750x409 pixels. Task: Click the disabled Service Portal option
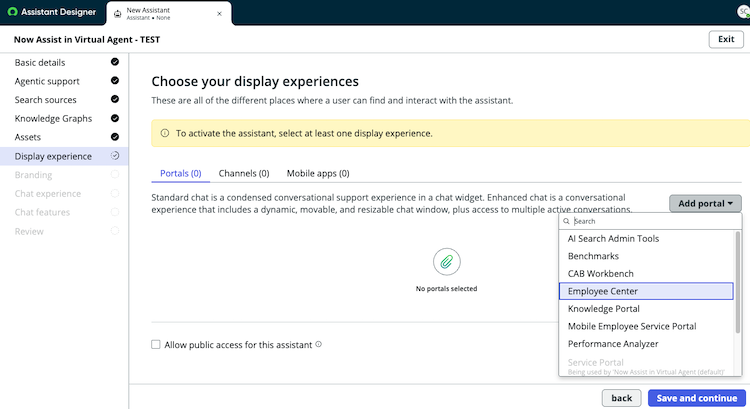click(x=646, y=366)
